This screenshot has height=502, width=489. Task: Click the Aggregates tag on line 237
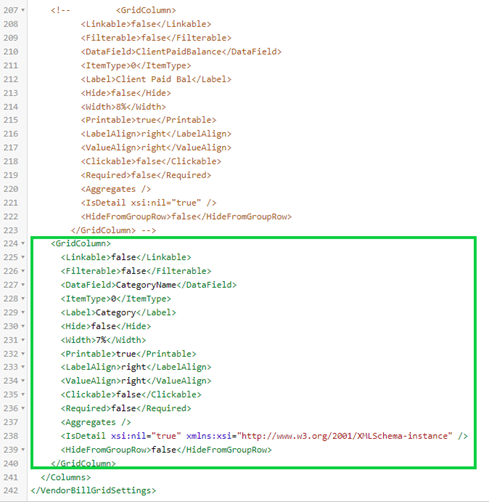96,422
